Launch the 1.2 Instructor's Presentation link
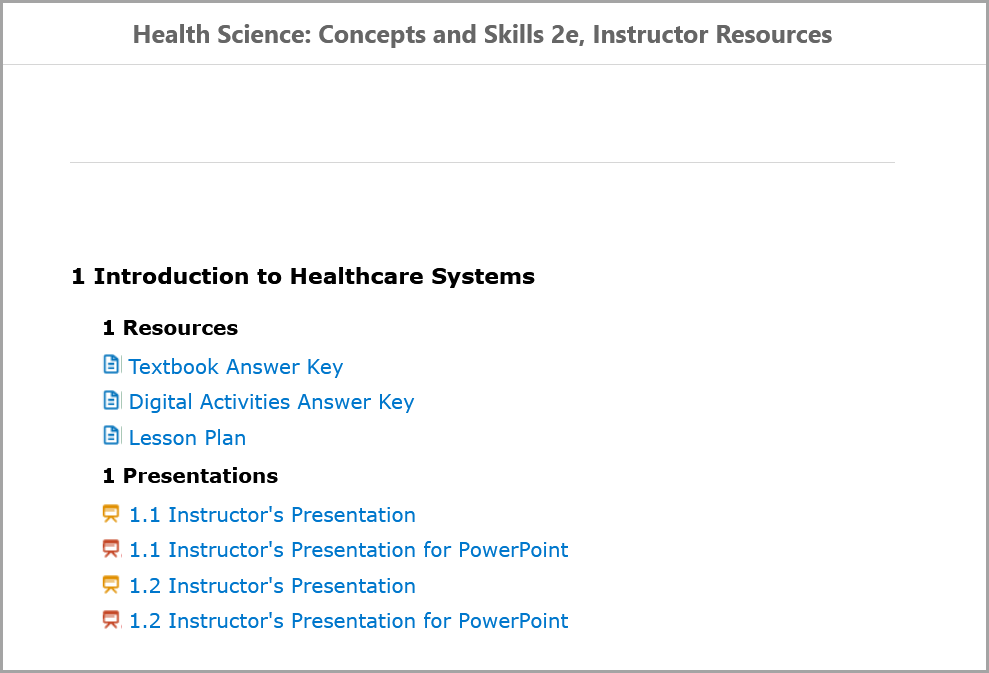This screenshot has width=989, height=673. (272, 586)
